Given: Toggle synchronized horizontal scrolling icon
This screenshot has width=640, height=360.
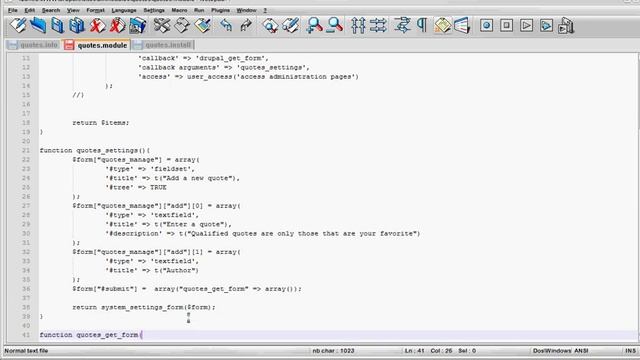Looking at the screenshot, I should tap(378, 26).
